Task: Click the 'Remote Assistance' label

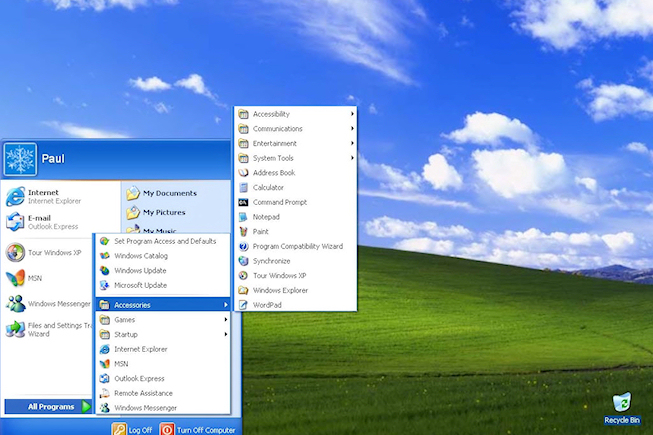Action: pyautogui.click(x=143, y=393)
